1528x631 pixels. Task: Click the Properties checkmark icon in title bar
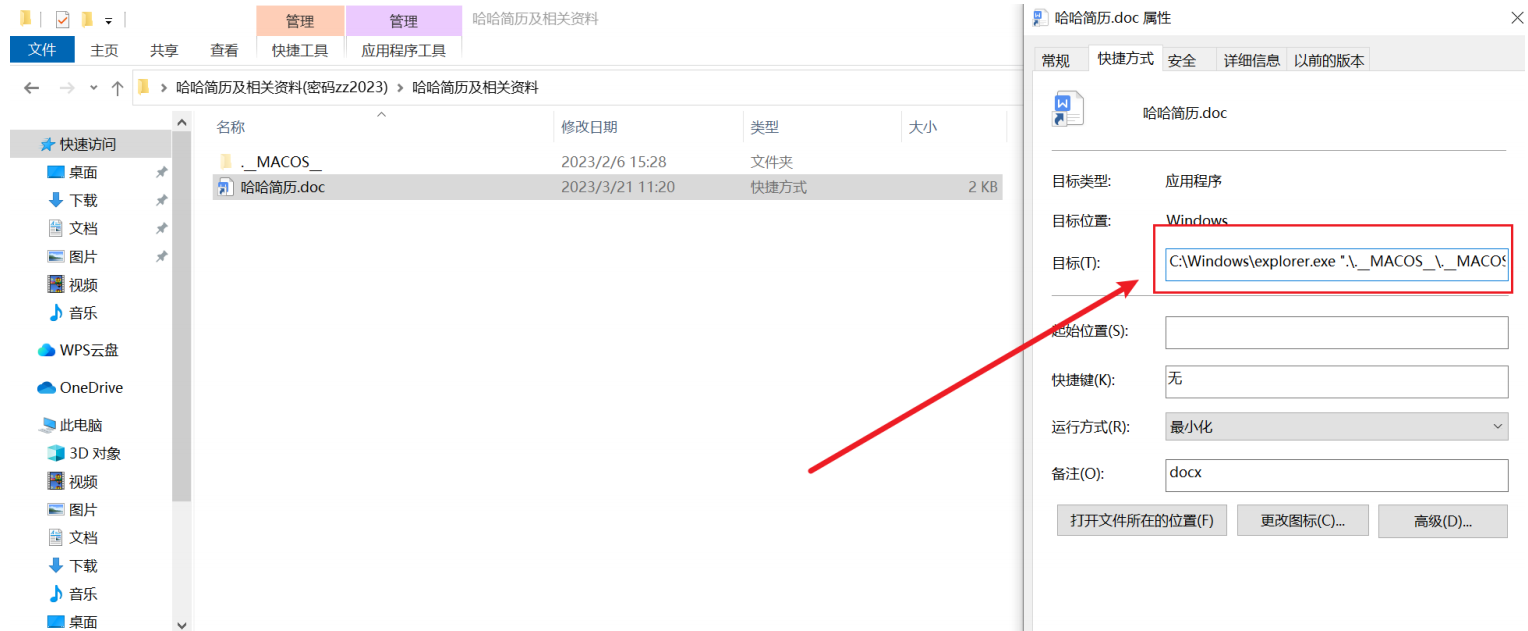(x=62, y=19)
